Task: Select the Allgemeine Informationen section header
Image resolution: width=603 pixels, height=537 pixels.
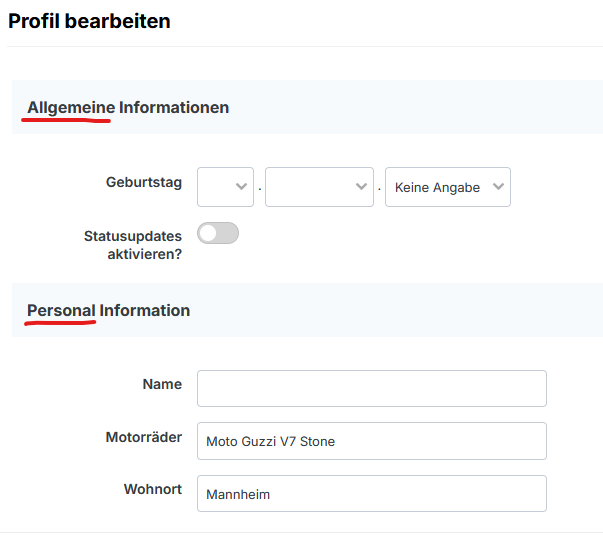Action: (128, 107)
